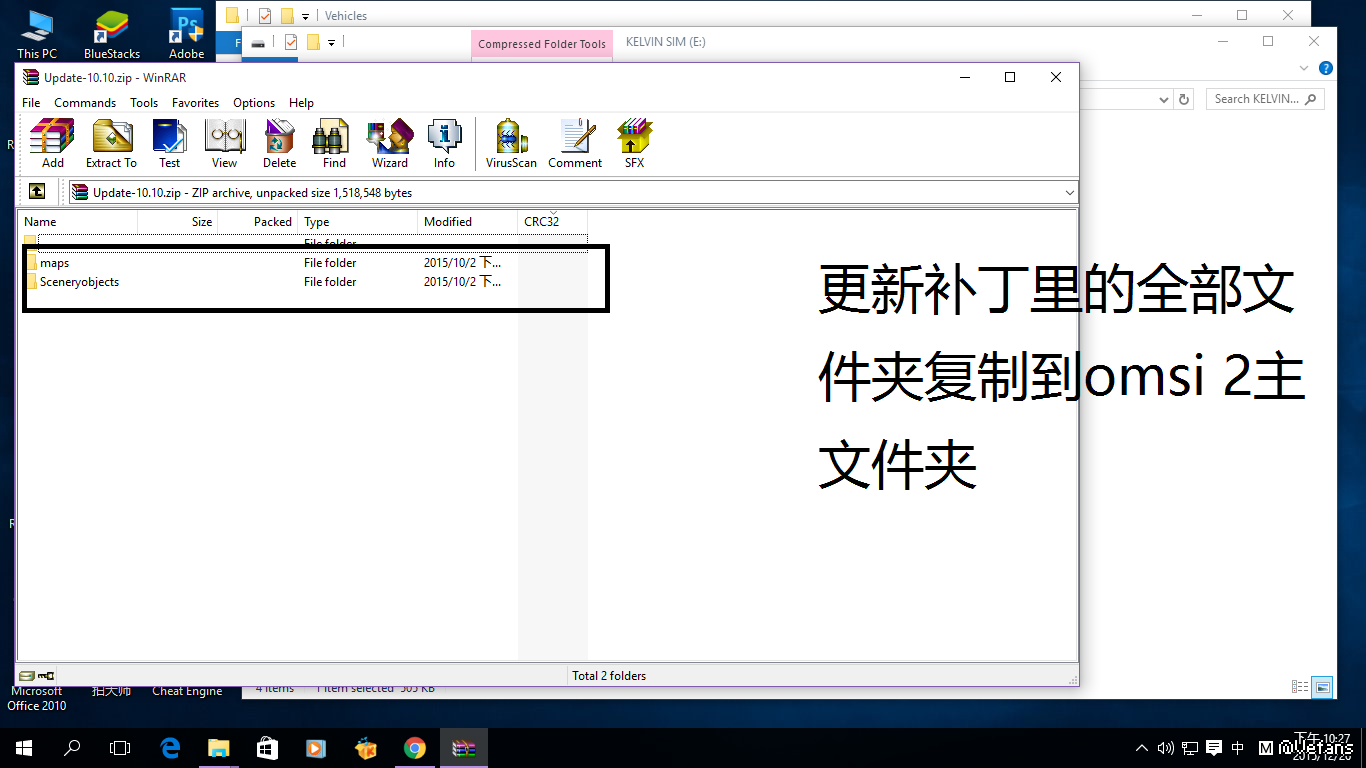Click the Search KELVIN field
The image size is (1366, 768).
click(1265, 99)
